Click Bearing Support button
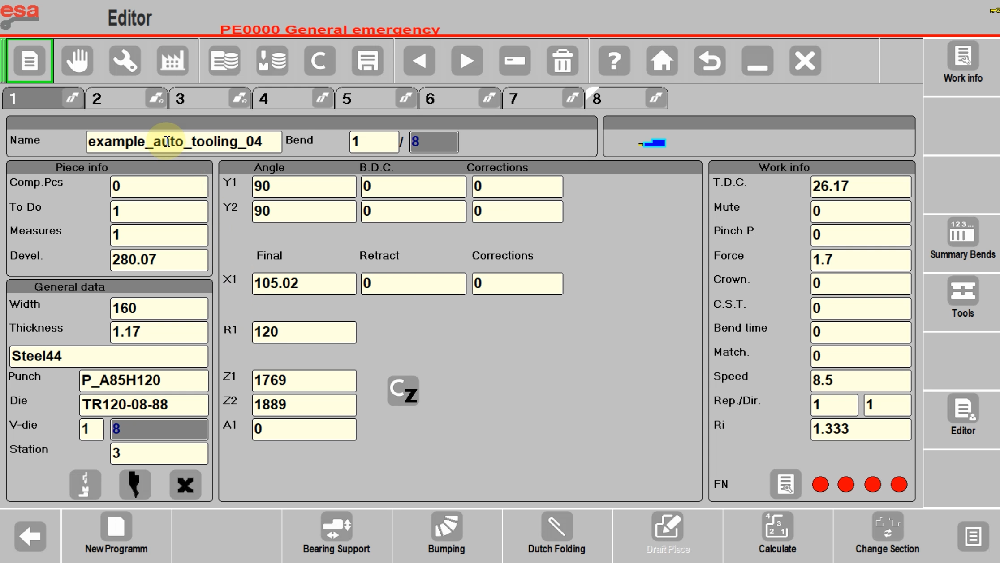 coord(336,534)
